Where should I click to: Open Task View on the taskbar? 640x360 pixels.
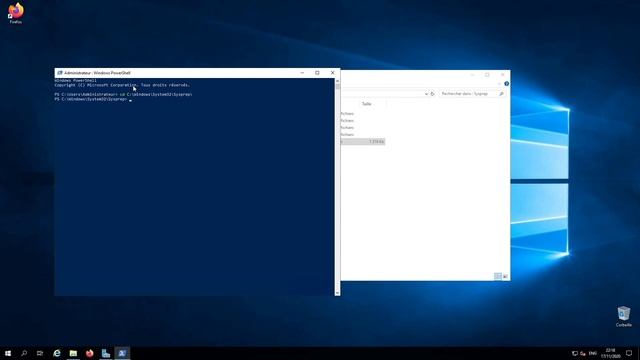coord(40,353)
